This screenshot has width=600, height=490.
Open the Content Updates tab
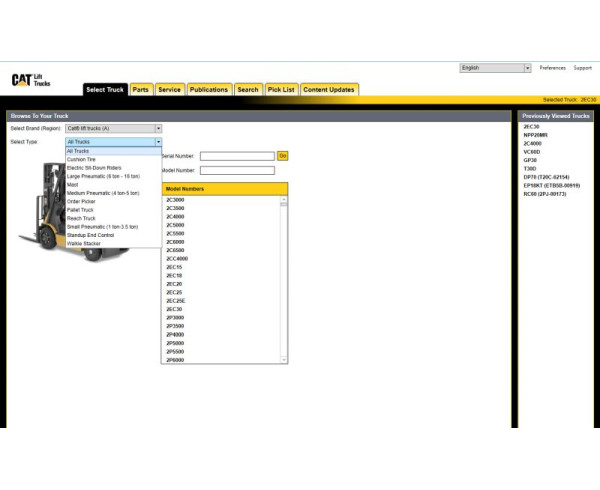328,89
